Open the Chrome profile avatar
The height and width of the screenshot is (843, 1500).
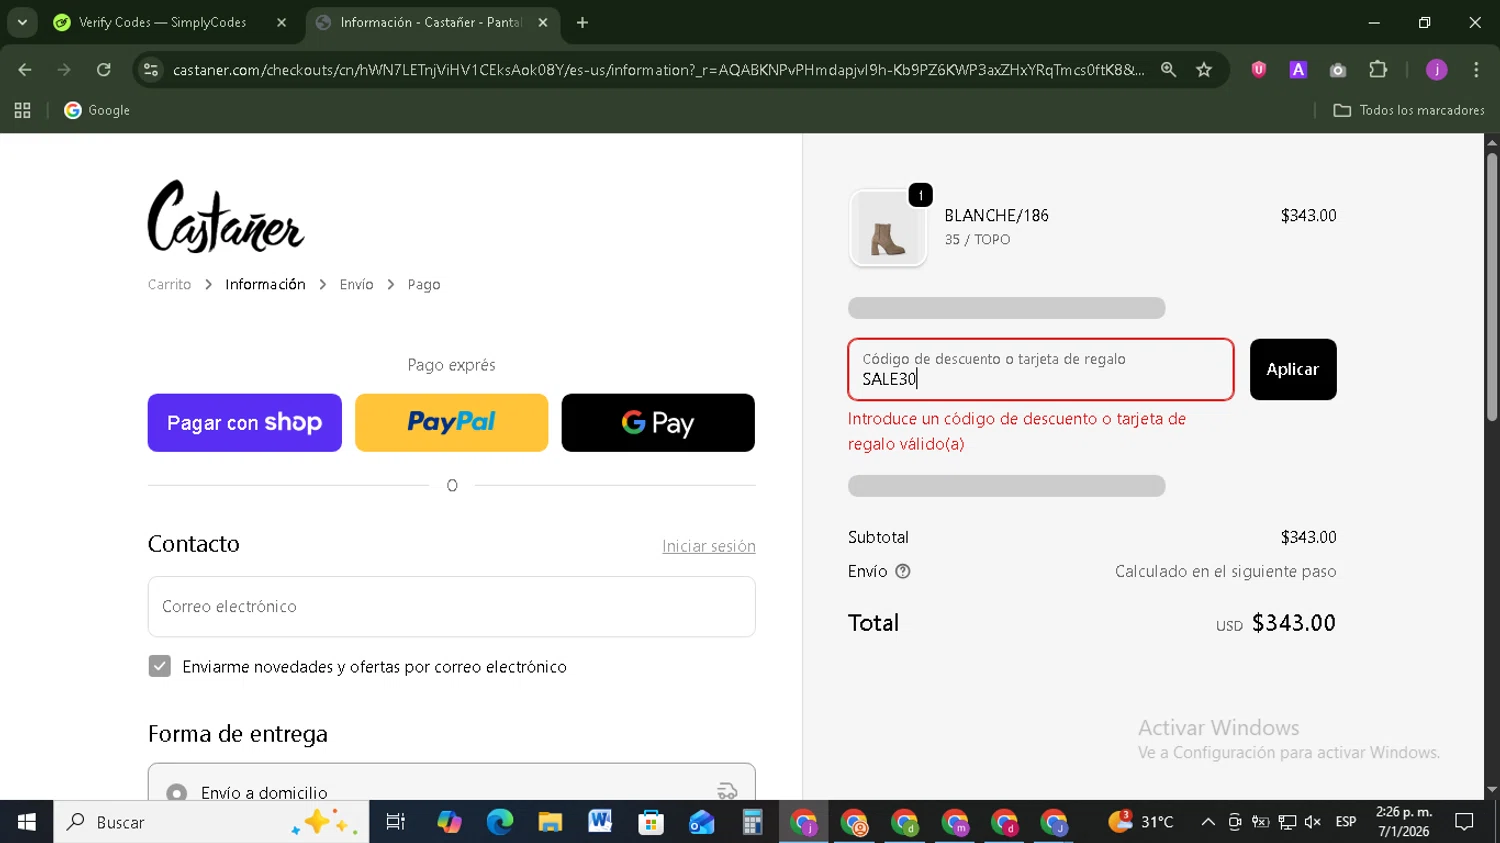click(x=1437, y=70)
